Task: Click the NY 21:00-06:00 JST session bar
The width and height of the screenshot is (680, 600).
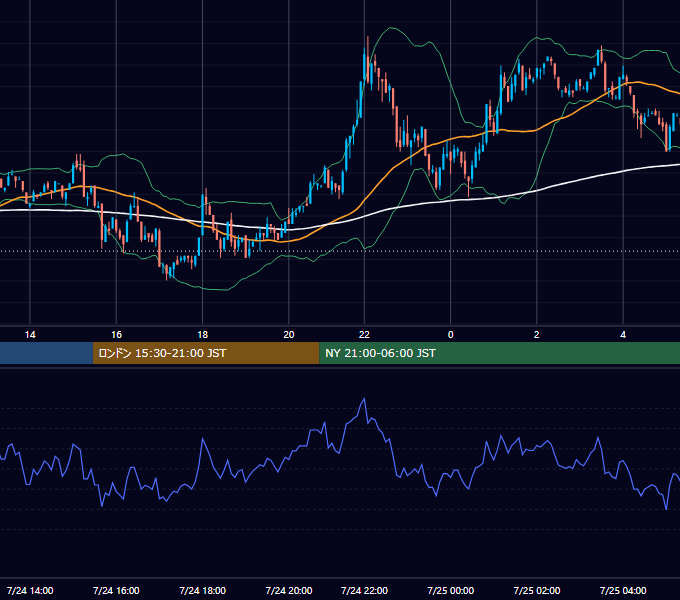Action: point(500,353)
